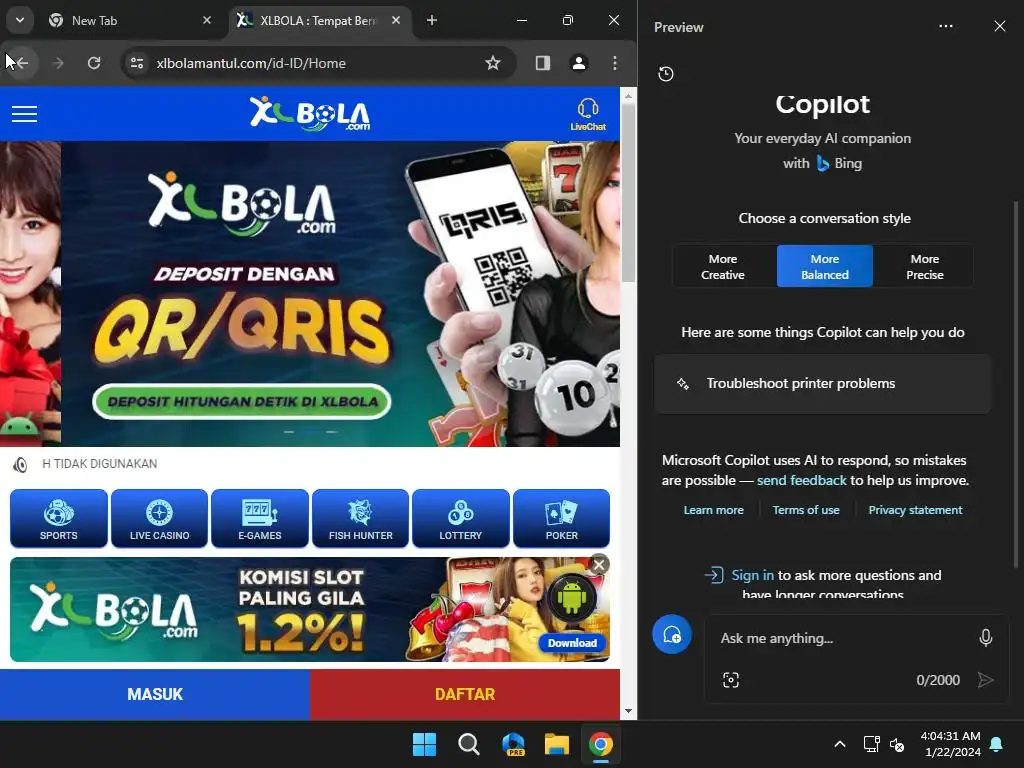1024x768 pixels.
Task: Open Copilot recent activity history
Action: [x=665, y=74]
